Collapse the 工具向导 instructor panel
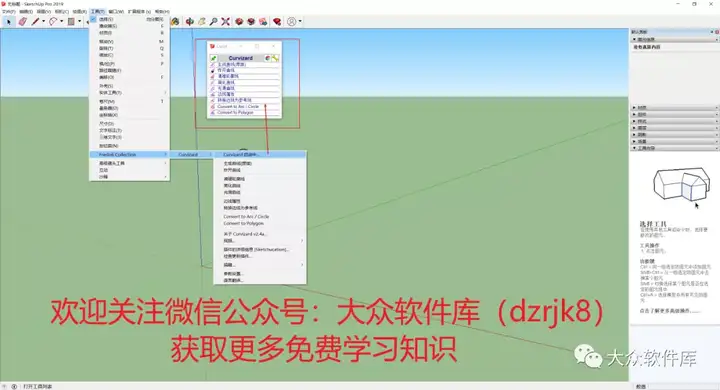720x390 pixels. [x=675, y=148]
